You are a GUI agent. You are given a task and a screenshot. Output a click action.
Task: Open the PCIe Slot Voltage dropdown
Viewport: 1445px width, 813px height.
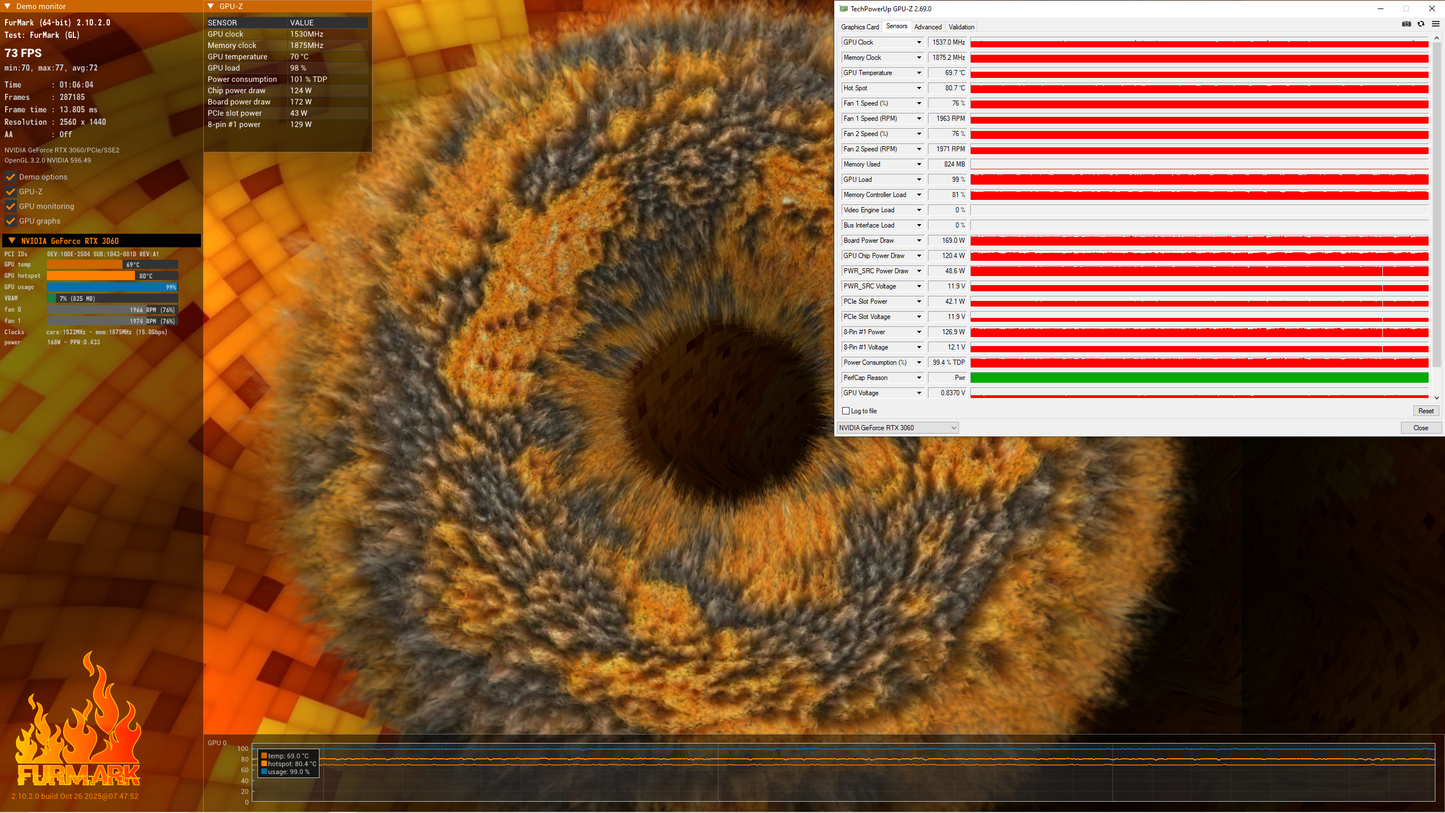coord(919,317)
